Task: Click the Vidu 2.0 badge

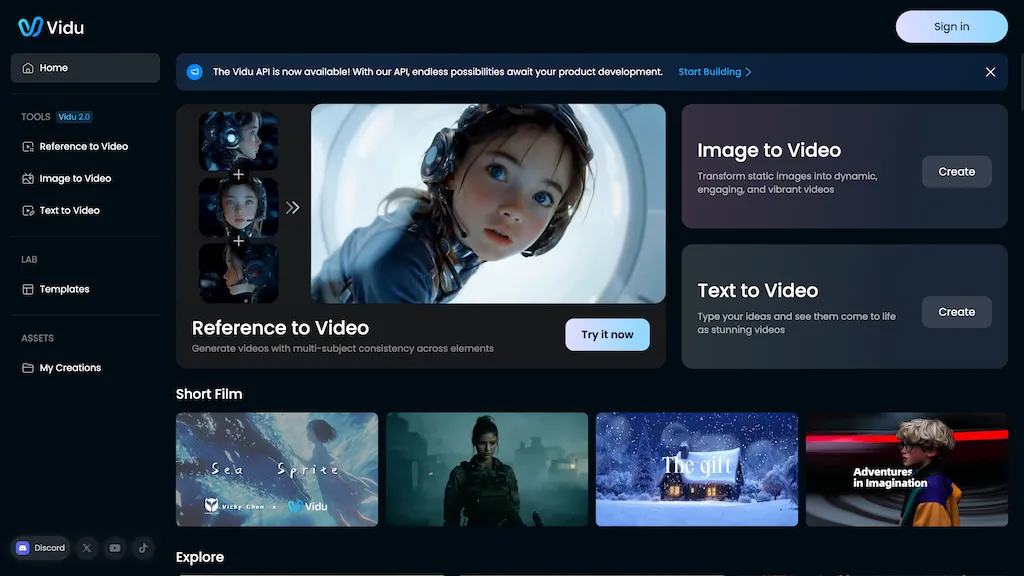Action: [x=74, y=117]
